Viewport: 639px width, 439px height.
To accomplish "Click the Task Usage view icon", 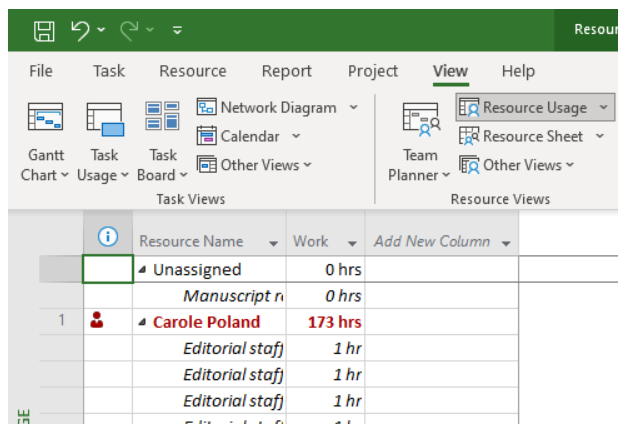I will 105,119.
